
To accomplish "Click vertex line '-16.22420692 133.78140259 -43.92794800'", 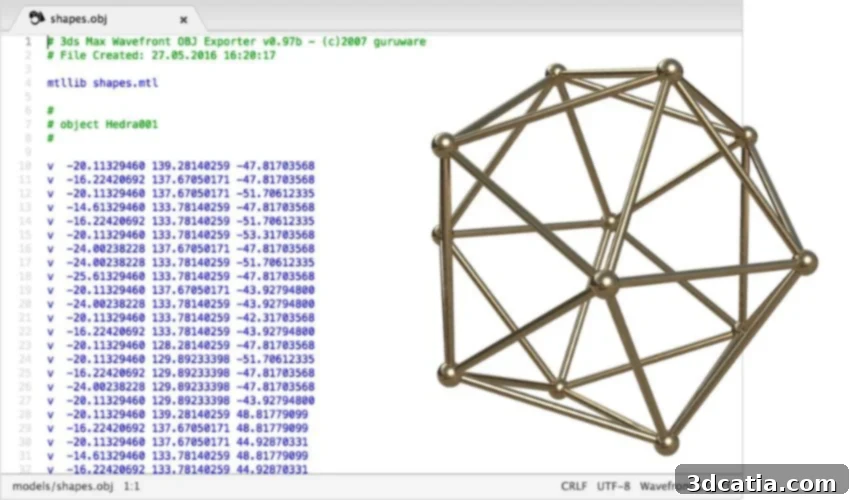I will 181,331.
